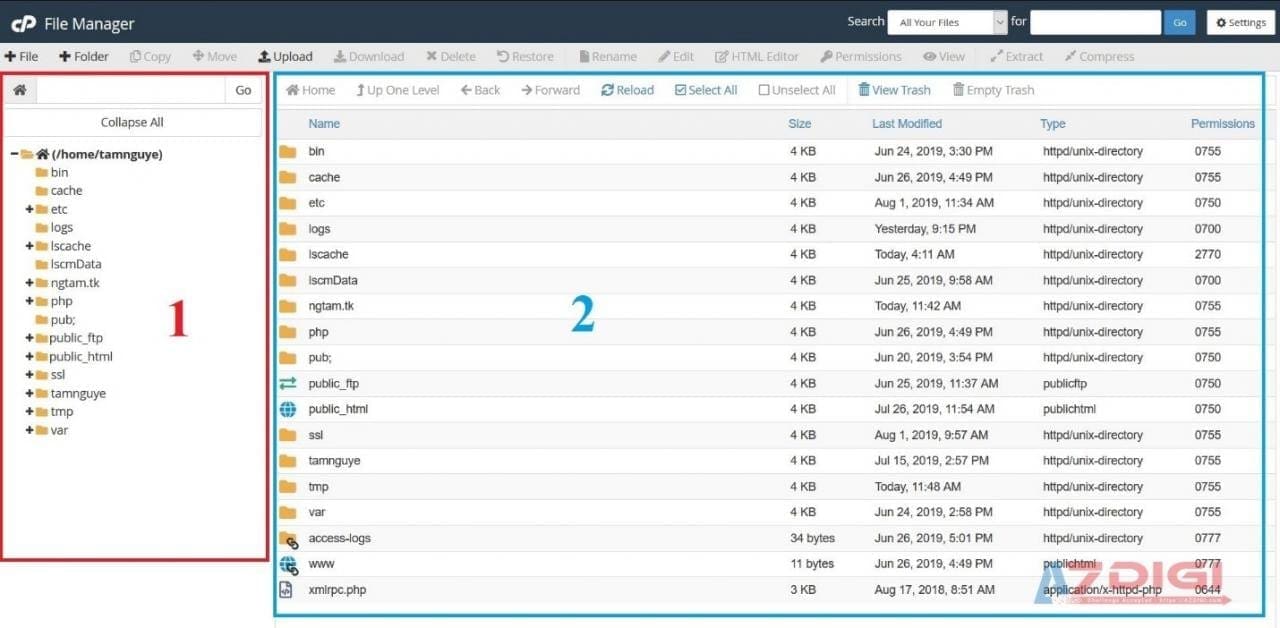Expand the public_html folder in the tree
Viewport: 1280px width, 628px height.
pyautogui.click(x=28, y=356)
